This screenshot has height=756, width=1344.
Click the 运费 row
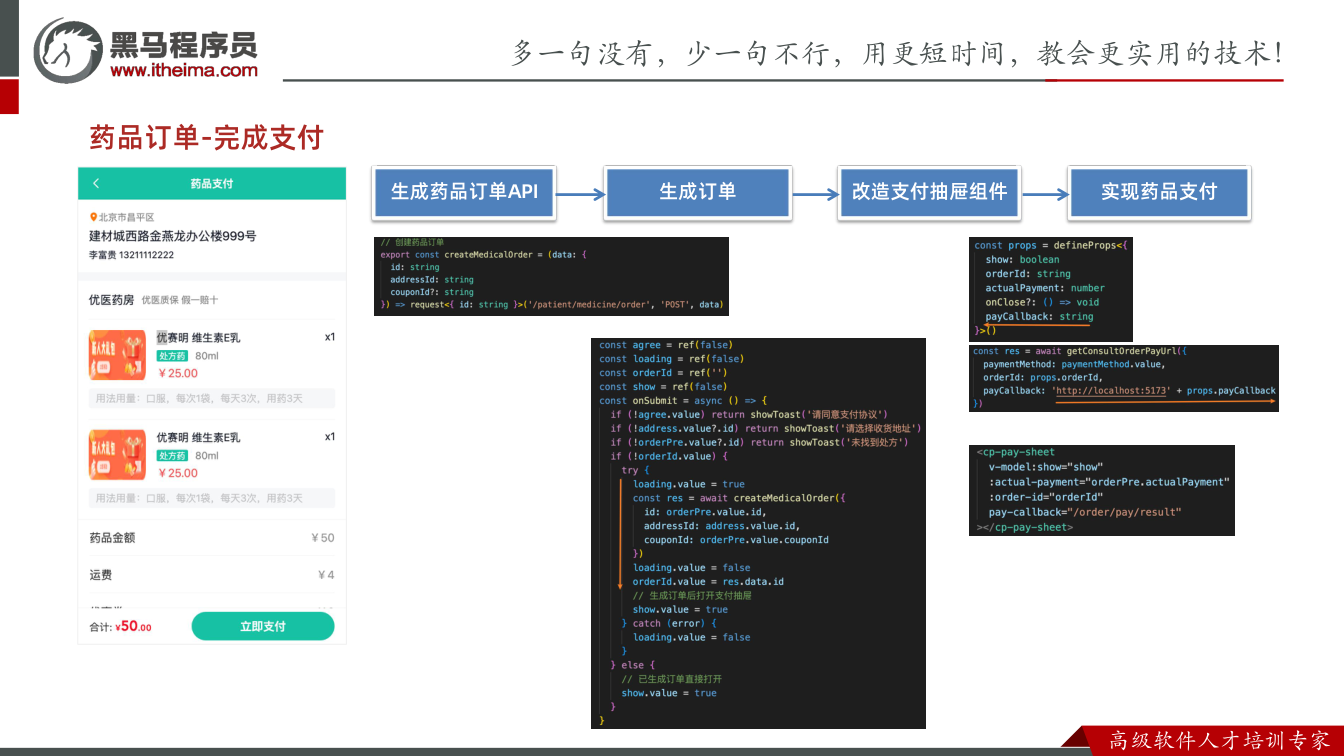click(212, 575)
